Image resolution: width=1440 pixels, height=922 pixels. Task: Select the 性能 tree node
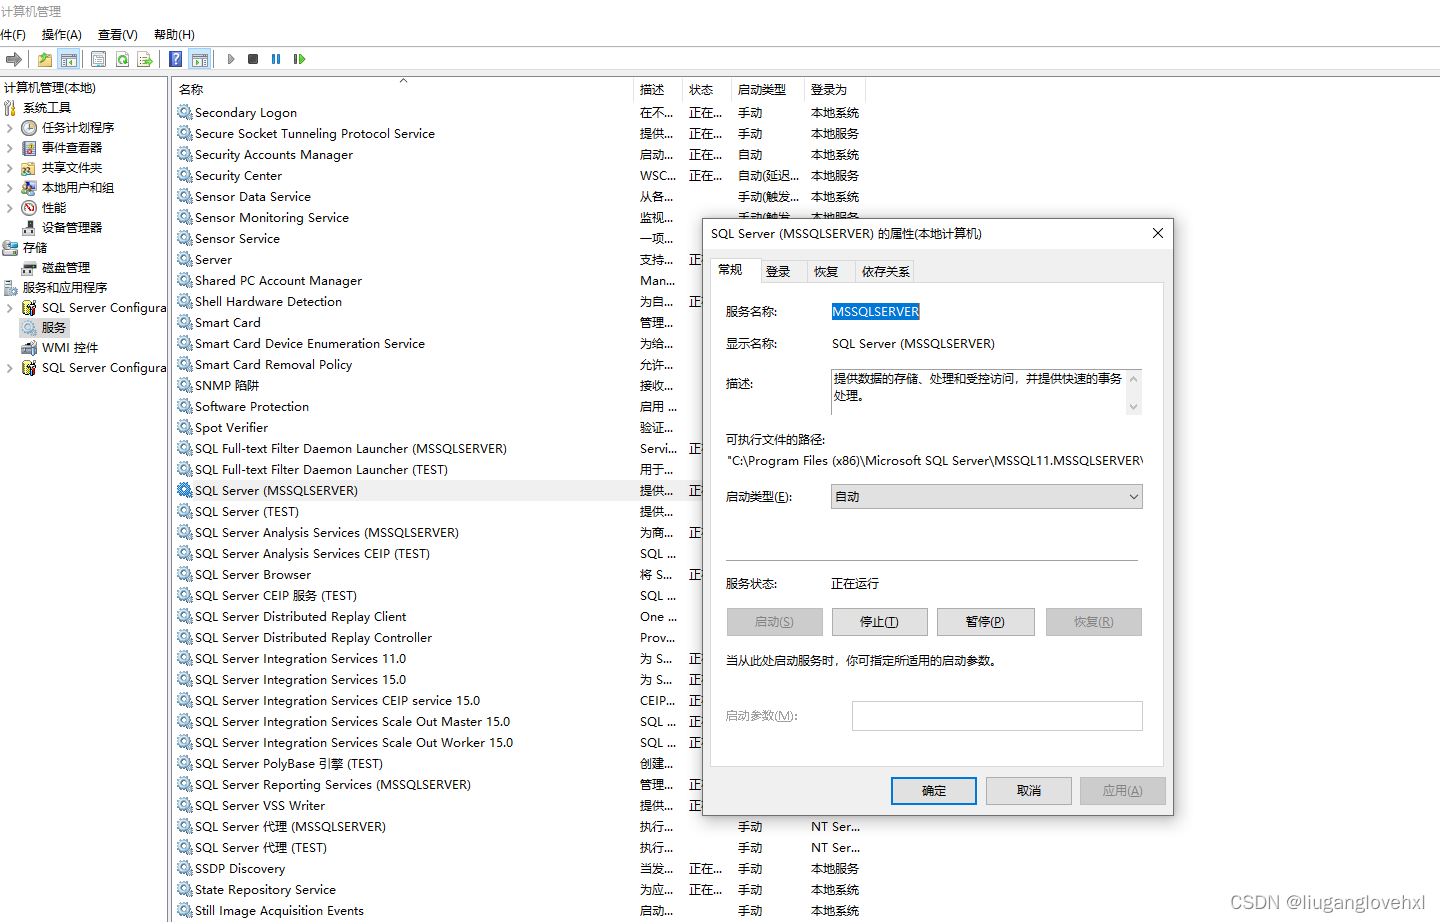pyautogui.click(x=53, y=208)
